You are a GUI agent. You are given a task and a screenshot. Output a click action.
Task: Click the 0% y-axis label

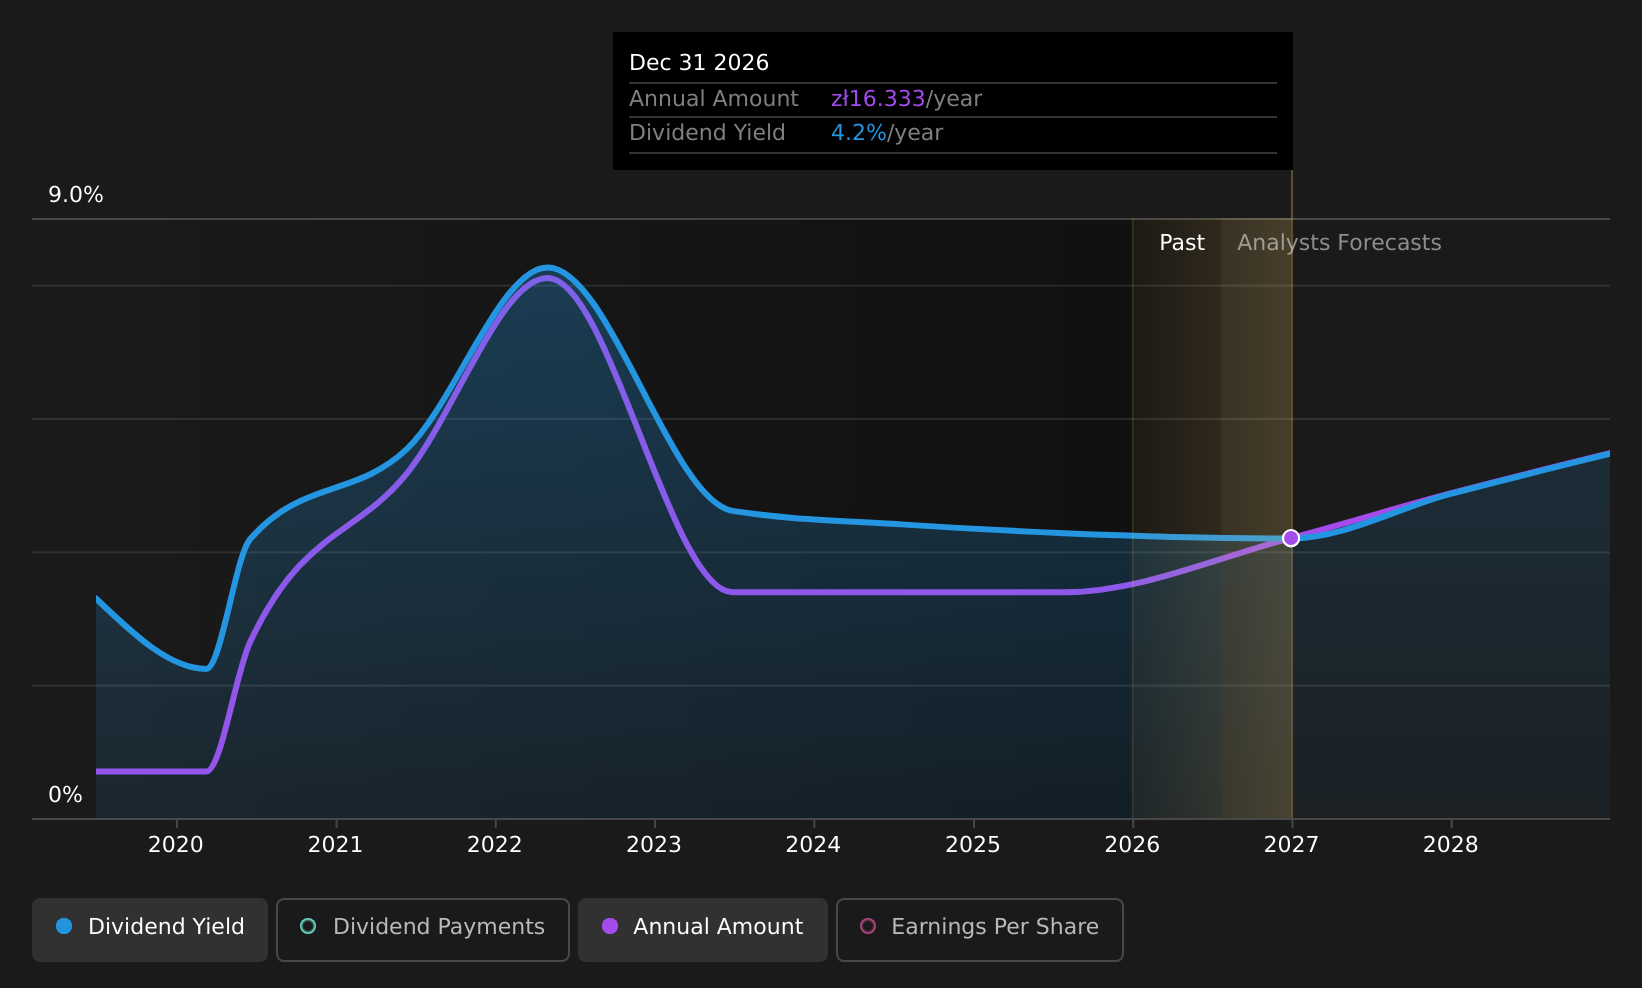click(x=66, y=795)
